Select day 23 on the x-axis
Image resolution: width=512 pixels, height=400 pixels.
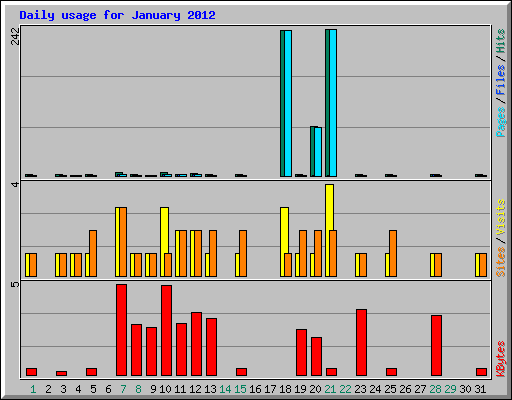click(360, 389)
